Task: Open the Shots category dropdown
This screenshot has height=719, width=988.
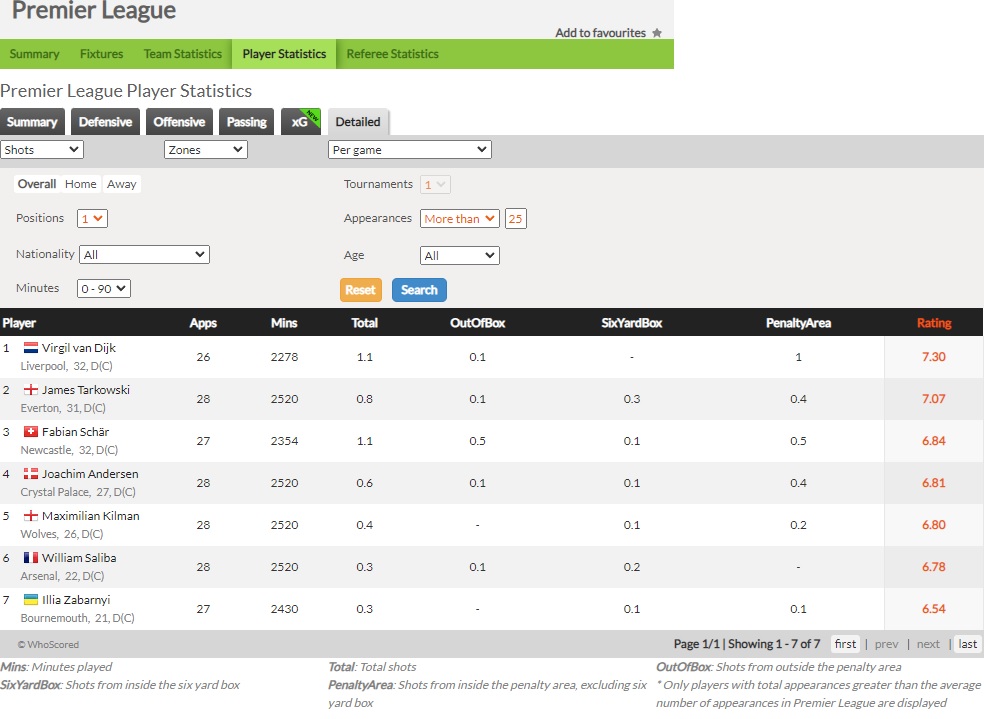Action: click(42, 149)
